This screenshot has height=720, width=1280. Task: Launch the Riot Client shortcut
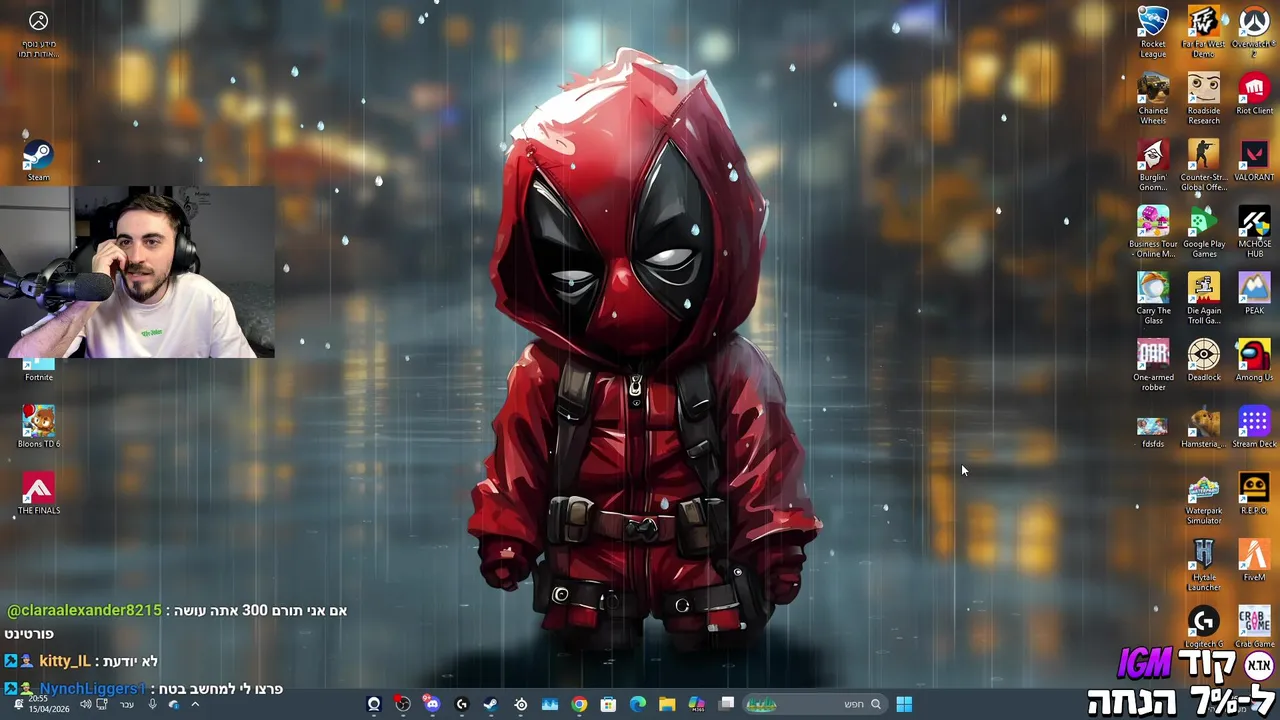1254,94
